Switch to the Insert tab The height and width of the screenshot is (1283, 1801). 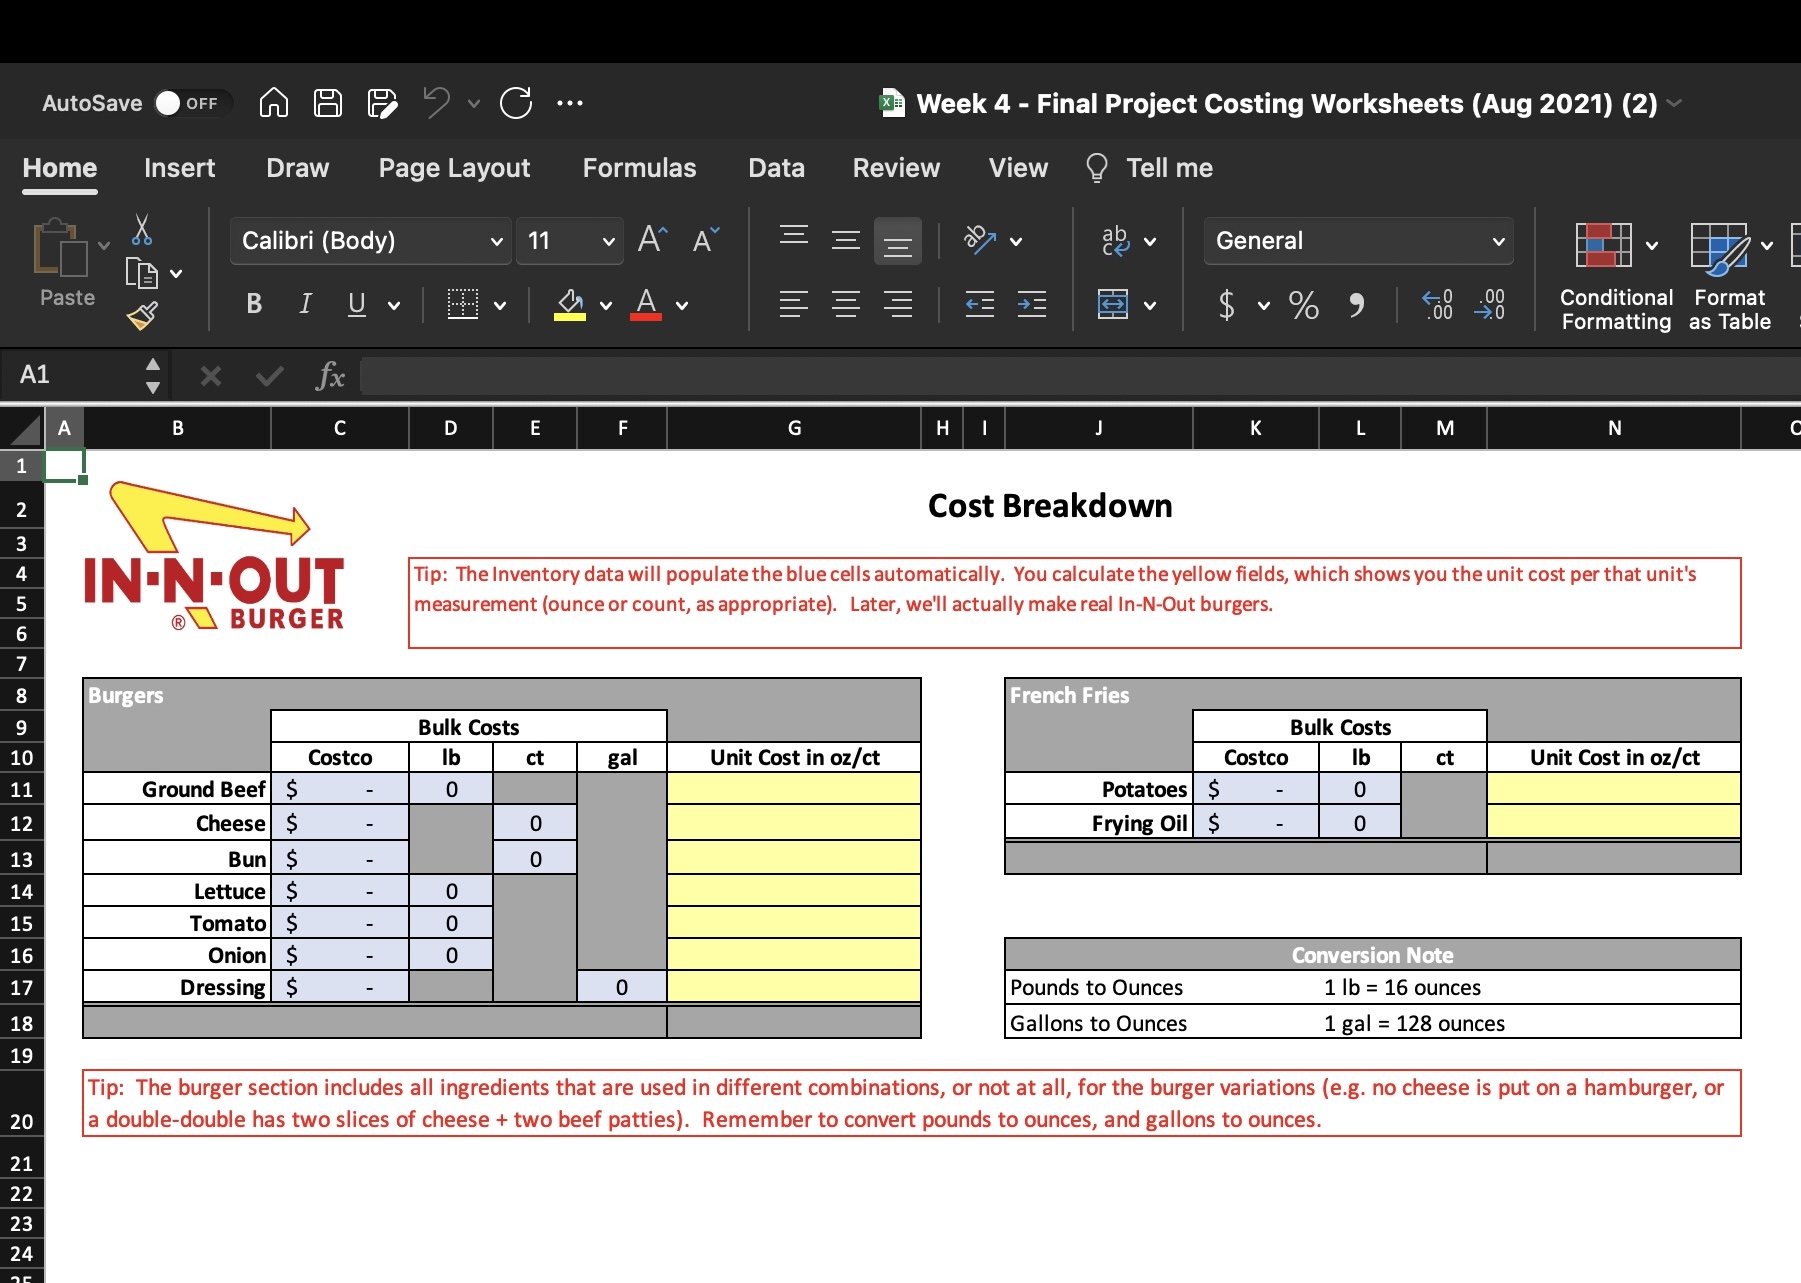tap(179, 168)
